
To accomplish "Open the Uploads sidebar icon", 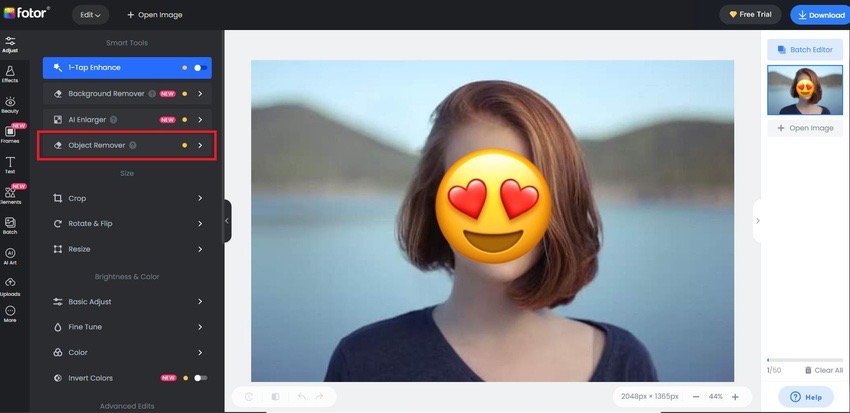I will (10, 287).
